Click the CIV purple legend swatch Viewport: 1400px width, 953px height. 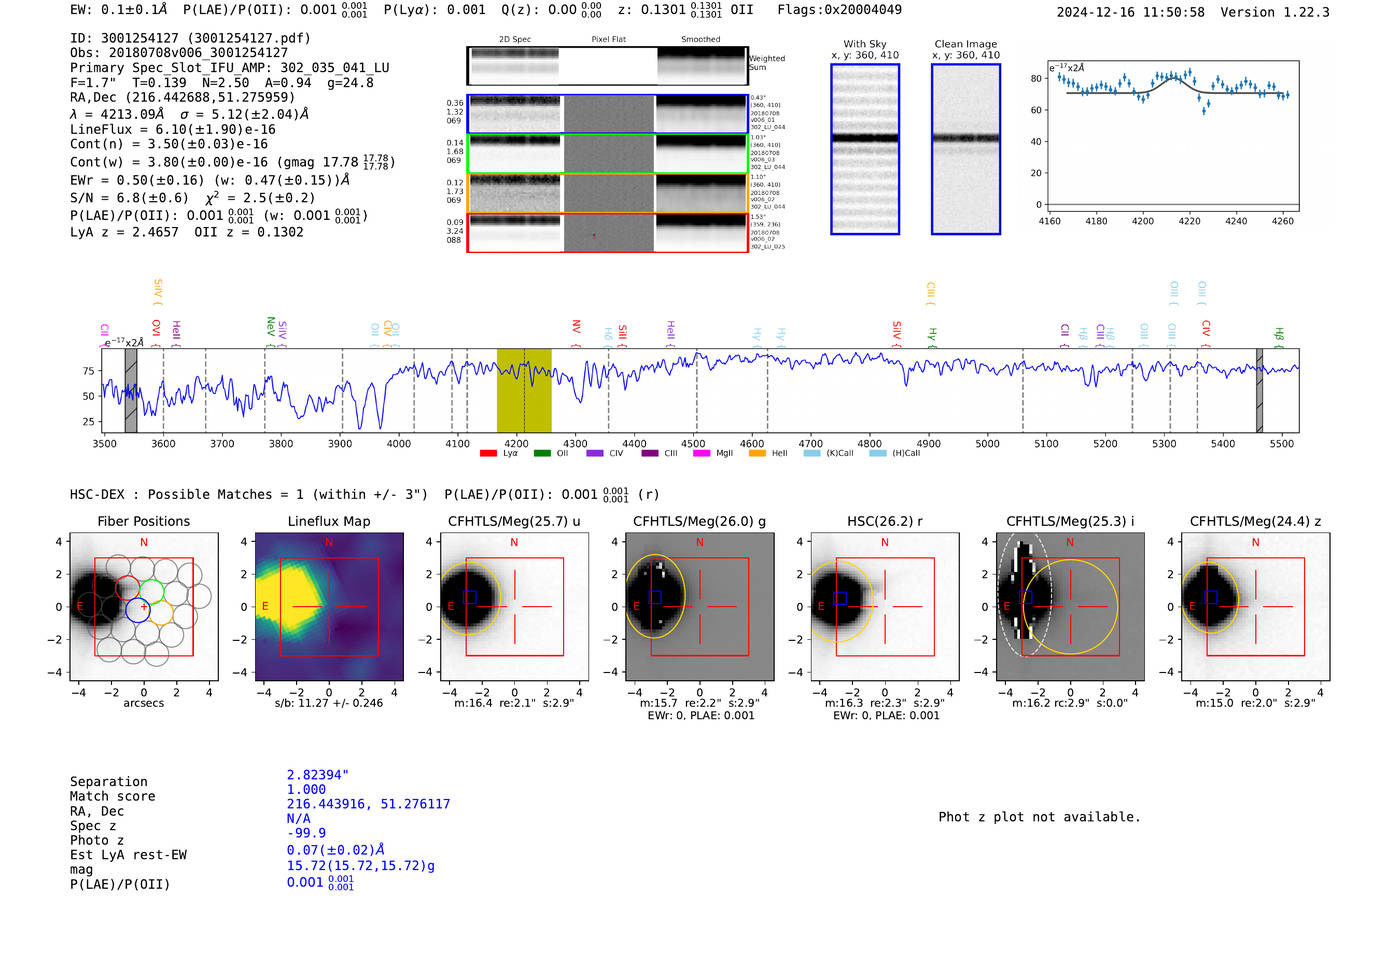pos(595,453)
